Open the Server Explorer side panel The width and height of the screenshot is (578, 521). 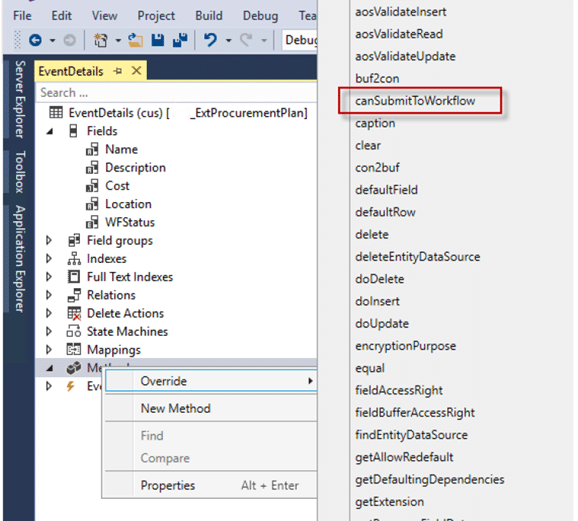click(20, 100)
